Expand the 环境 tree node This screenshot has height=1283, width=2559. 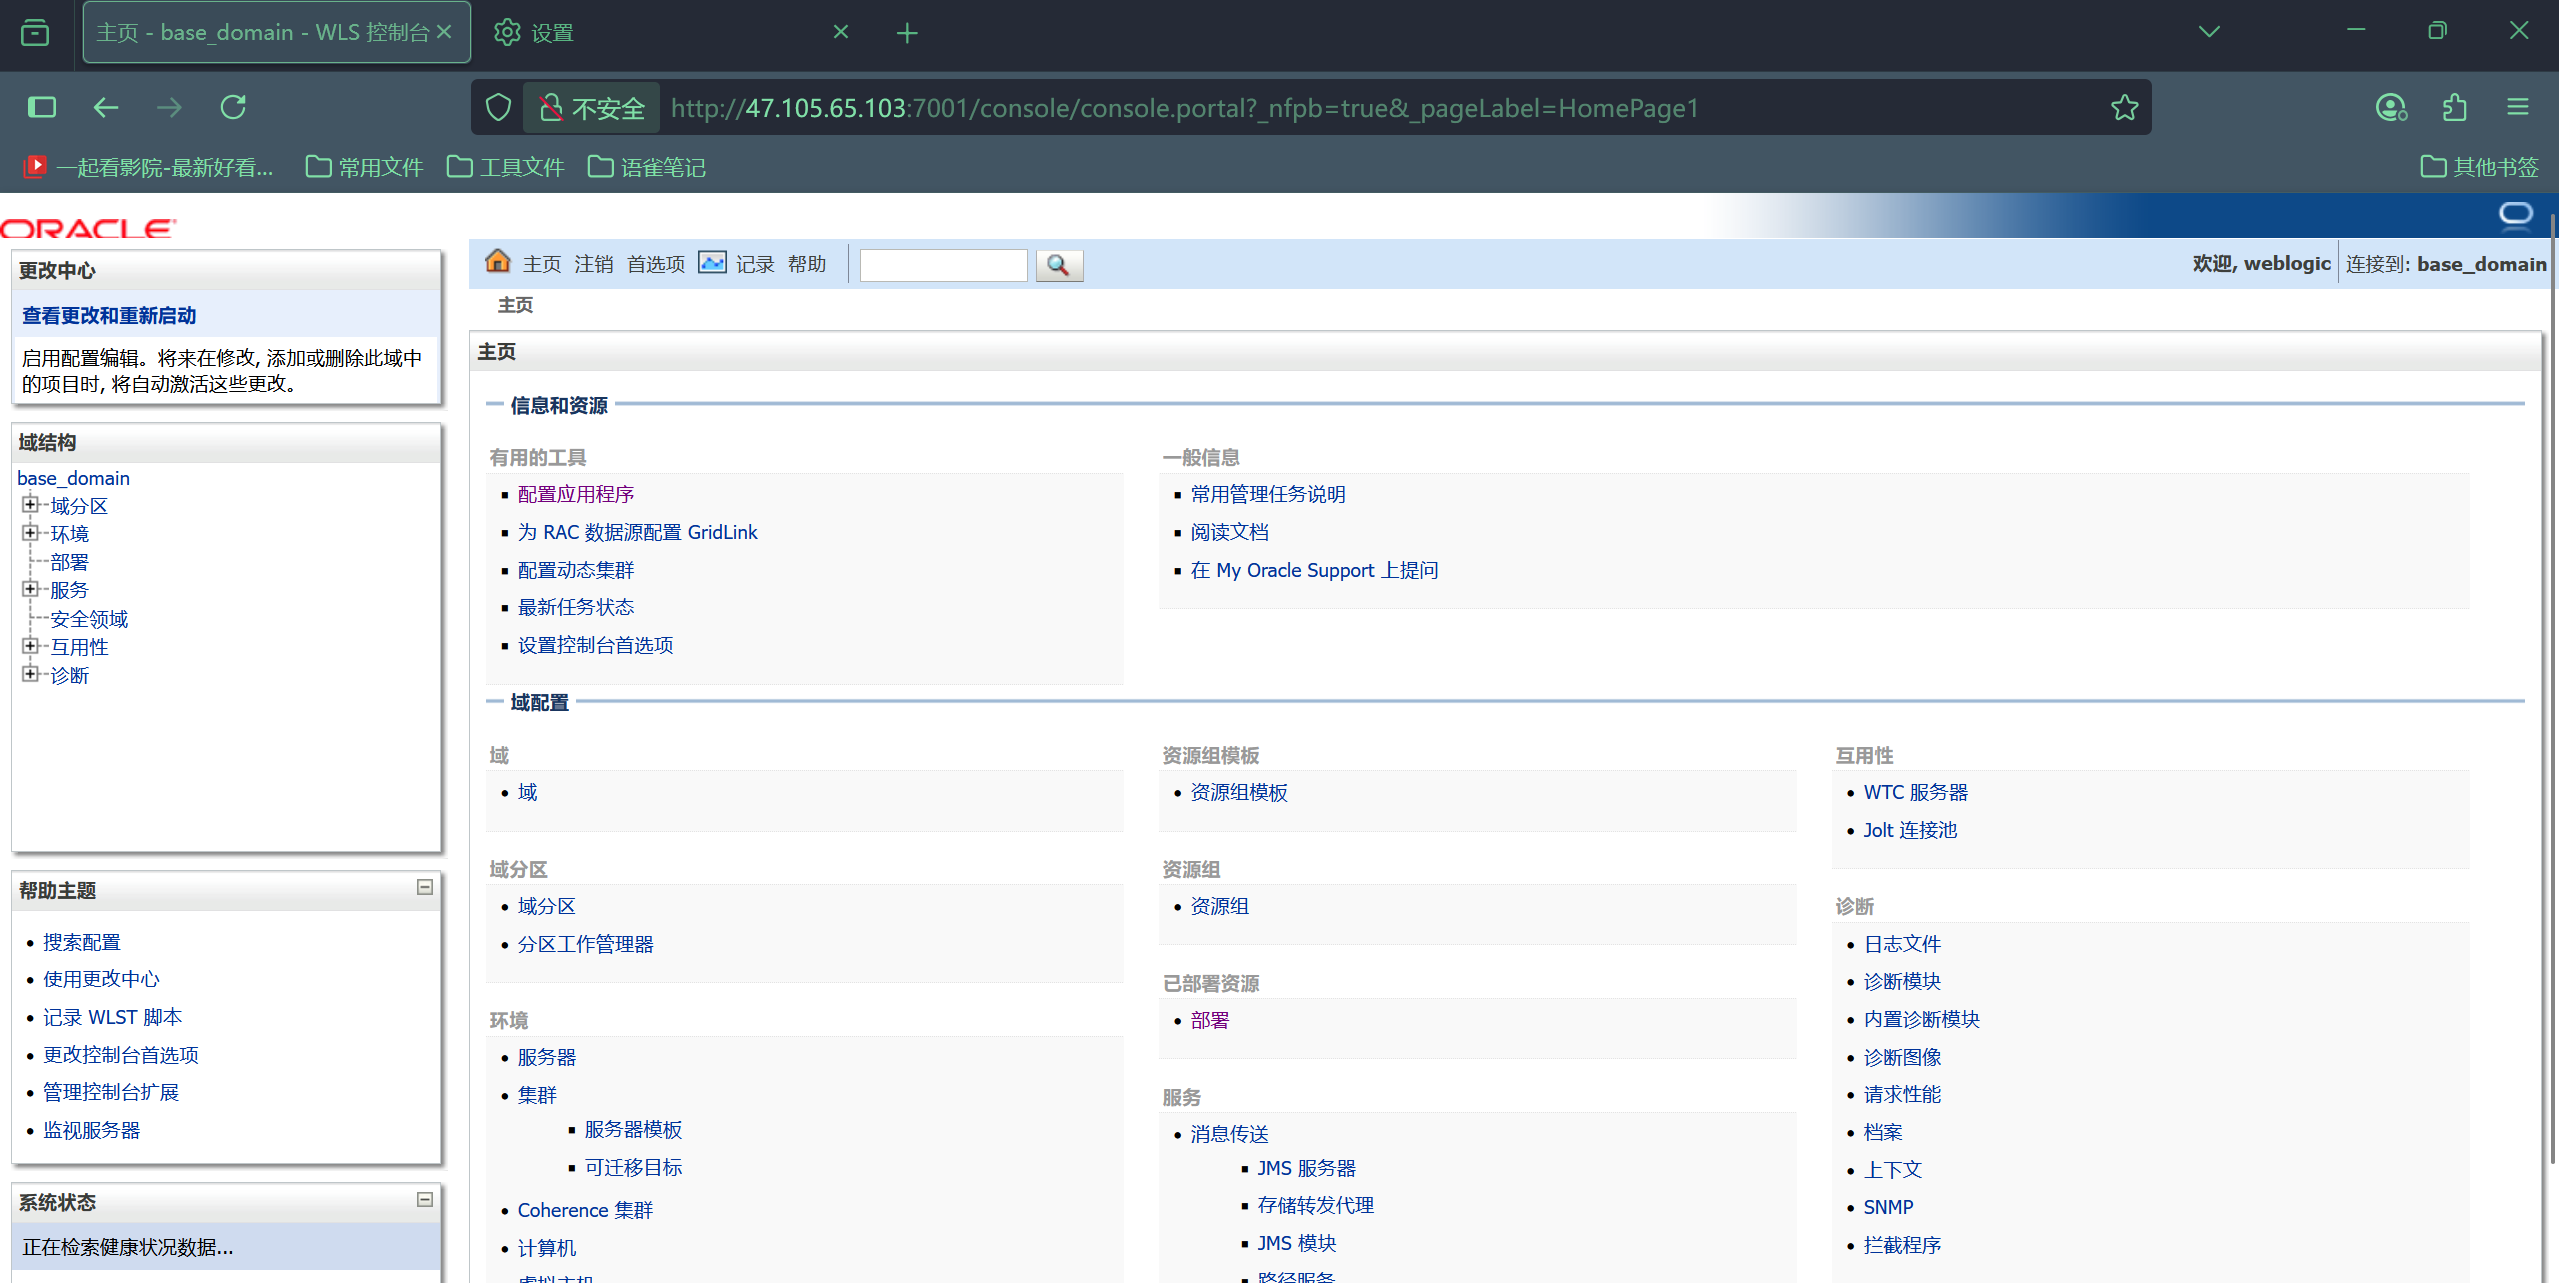30,532
